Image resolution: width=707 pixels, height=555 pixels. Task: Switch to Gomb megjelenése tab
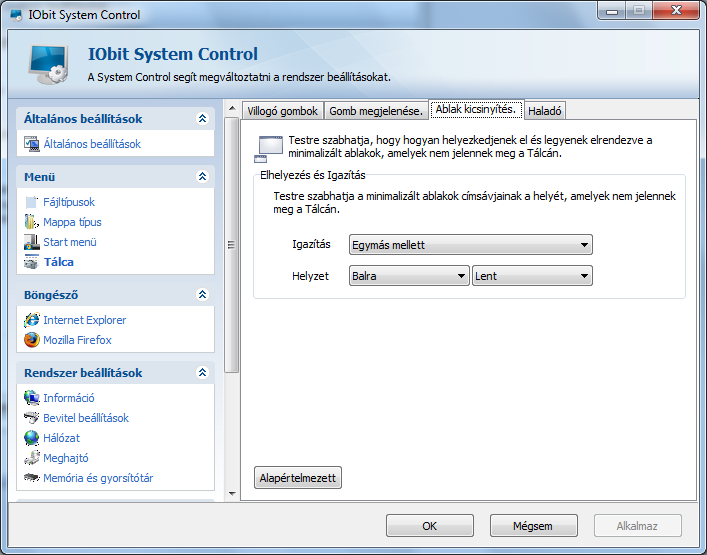(x=376, y=111)
